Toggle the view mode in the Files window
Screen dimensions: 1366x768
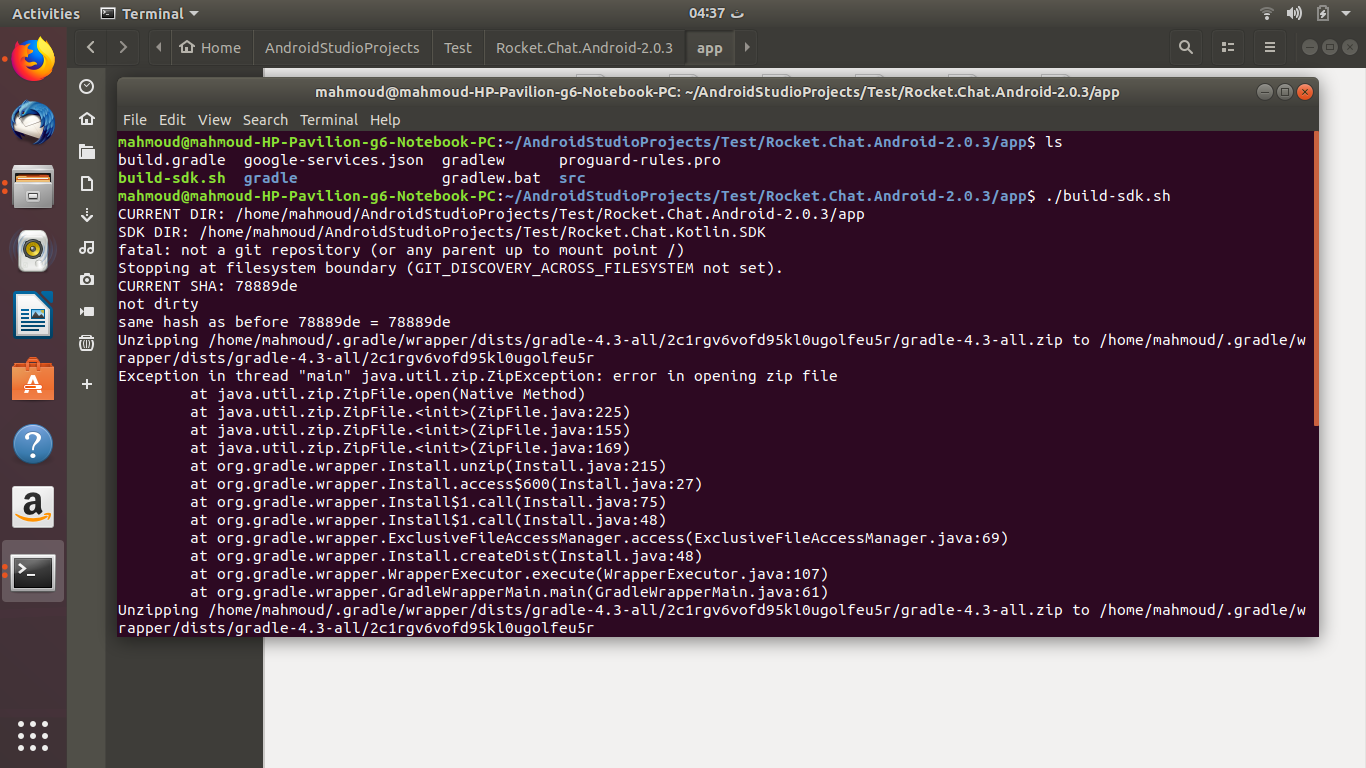coord(1228,47)
